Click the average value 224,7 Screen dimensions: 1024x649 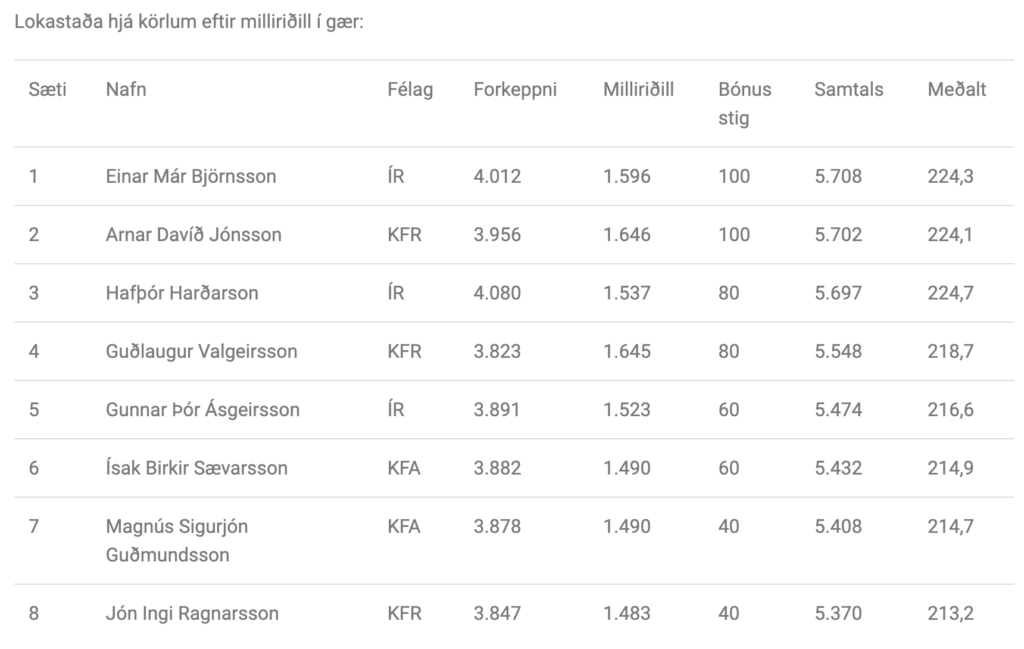point(950,293)
